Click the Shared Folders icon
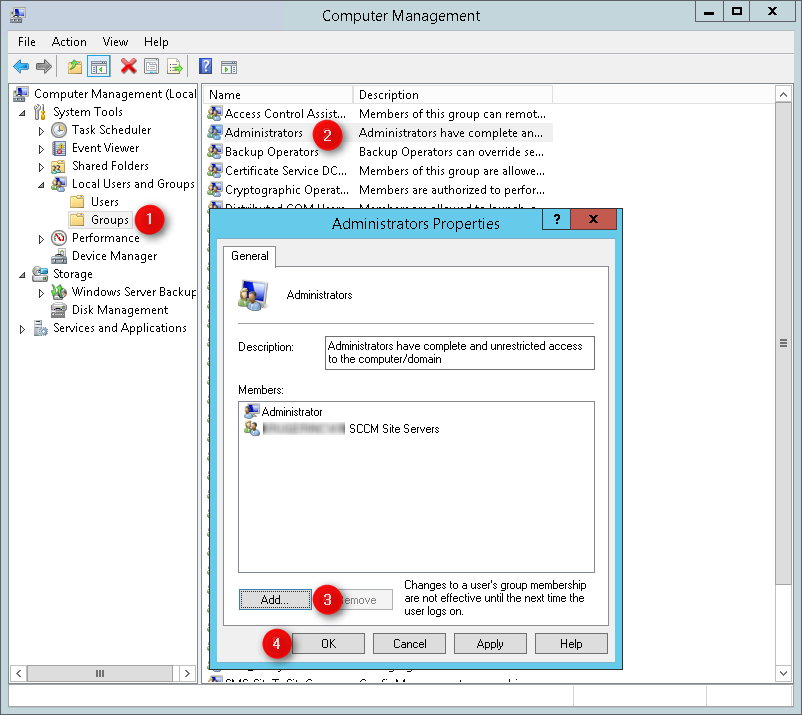 click(58, 166)
